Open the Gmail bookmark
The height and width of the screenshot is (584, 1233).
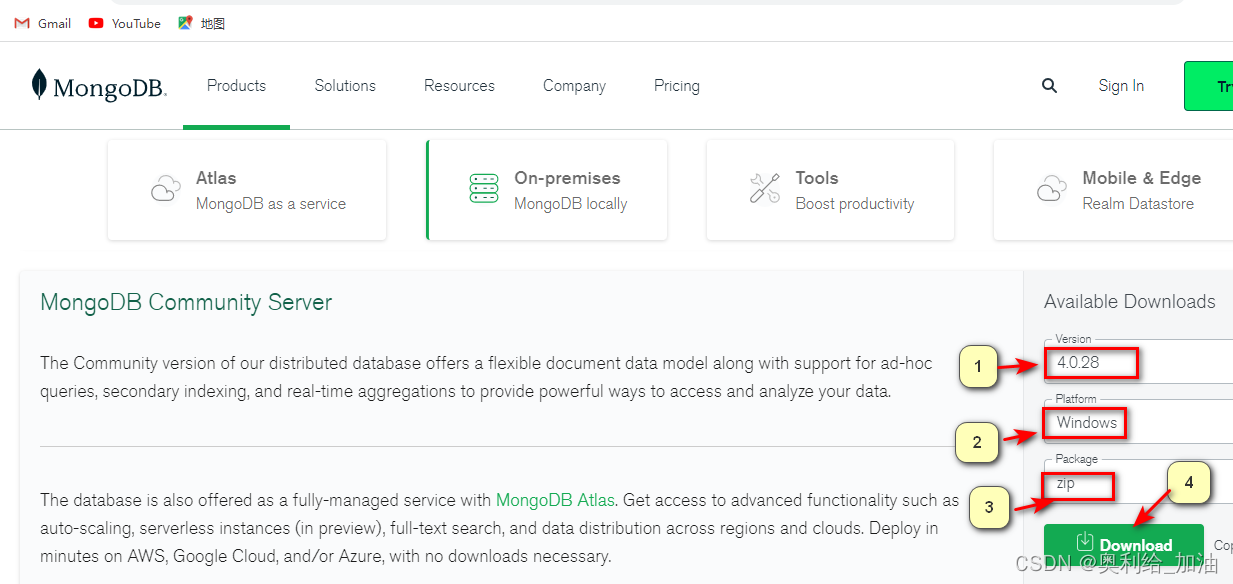(43, 23)
